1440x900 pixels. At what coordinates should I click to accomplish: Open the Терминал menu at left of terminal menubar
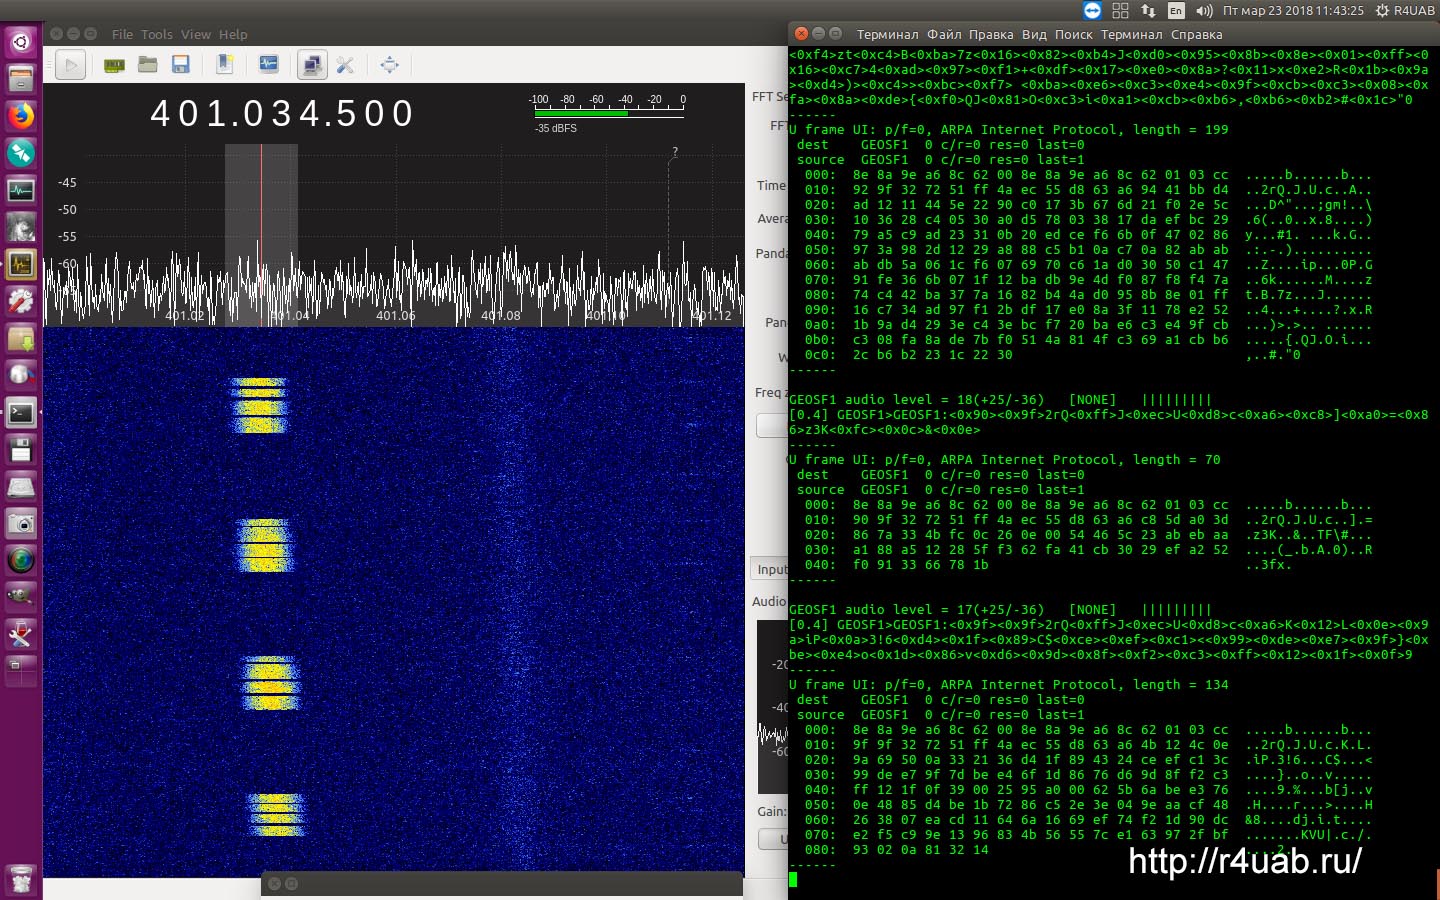click(887, 34)
